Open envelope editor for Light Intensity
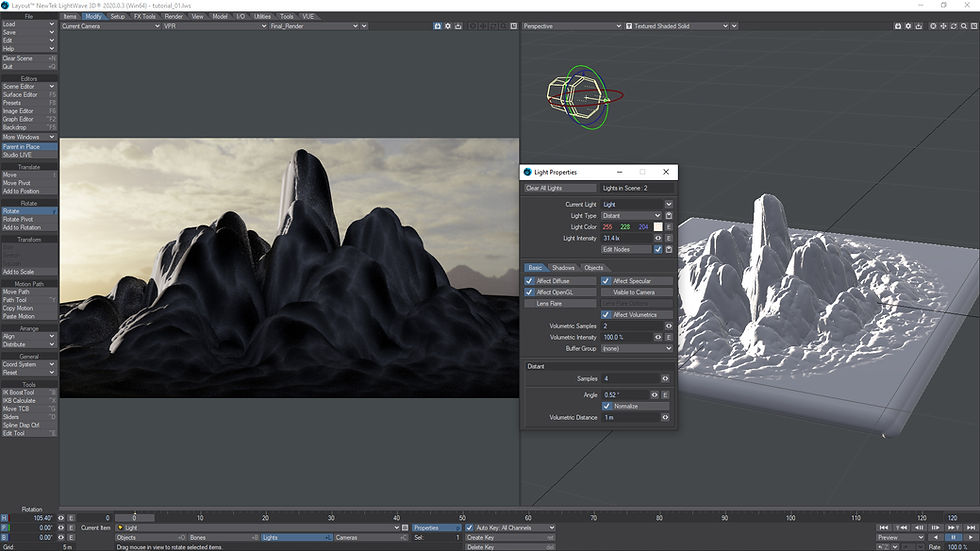The image size is (980, 551). point(669,238)
